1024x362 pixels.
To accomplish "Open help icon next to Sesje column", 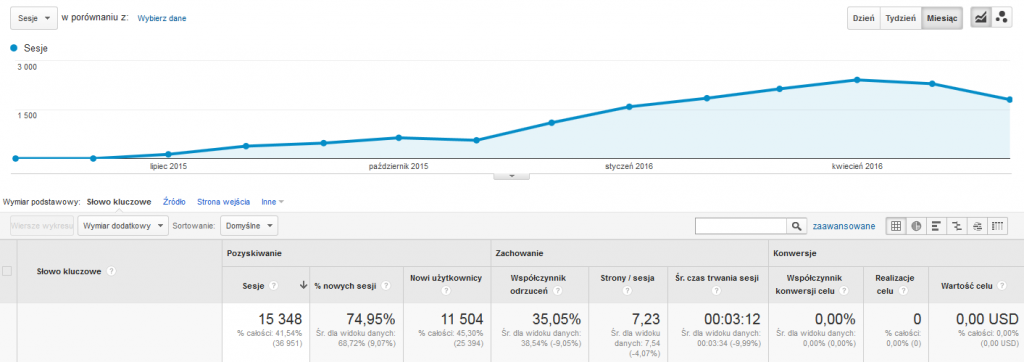I will pos(274,285).
